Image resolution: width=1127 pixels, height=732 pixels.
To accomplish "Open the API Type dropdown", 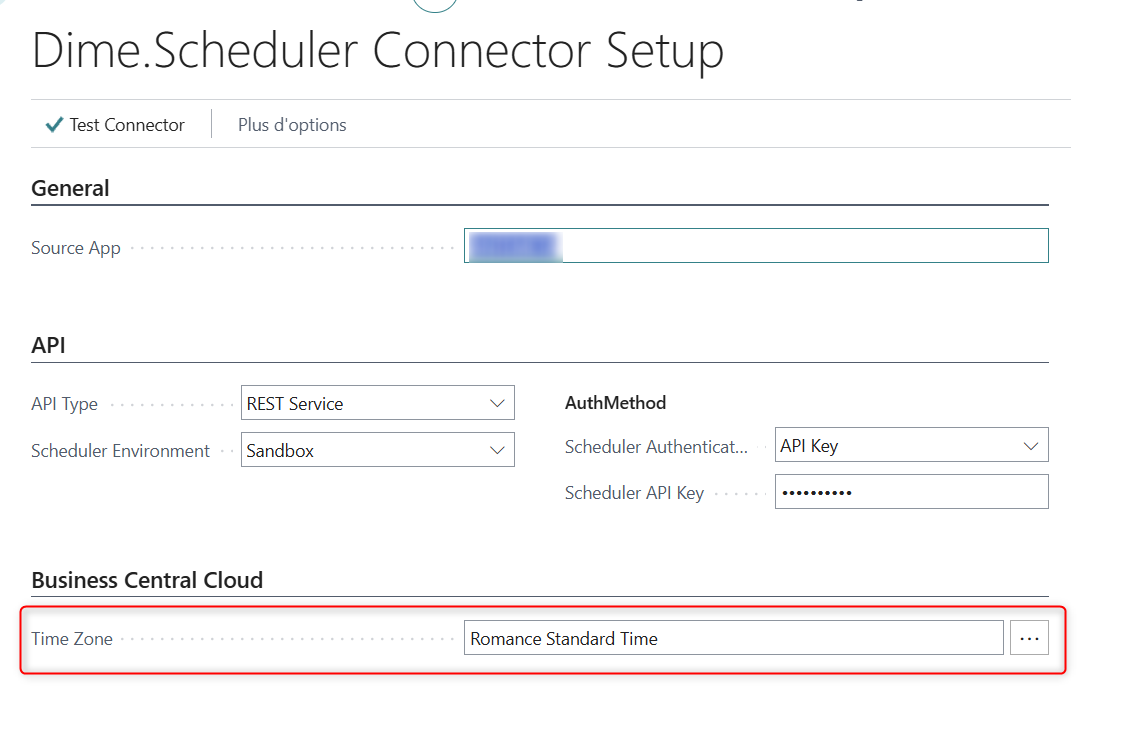I will coord(377,404).
